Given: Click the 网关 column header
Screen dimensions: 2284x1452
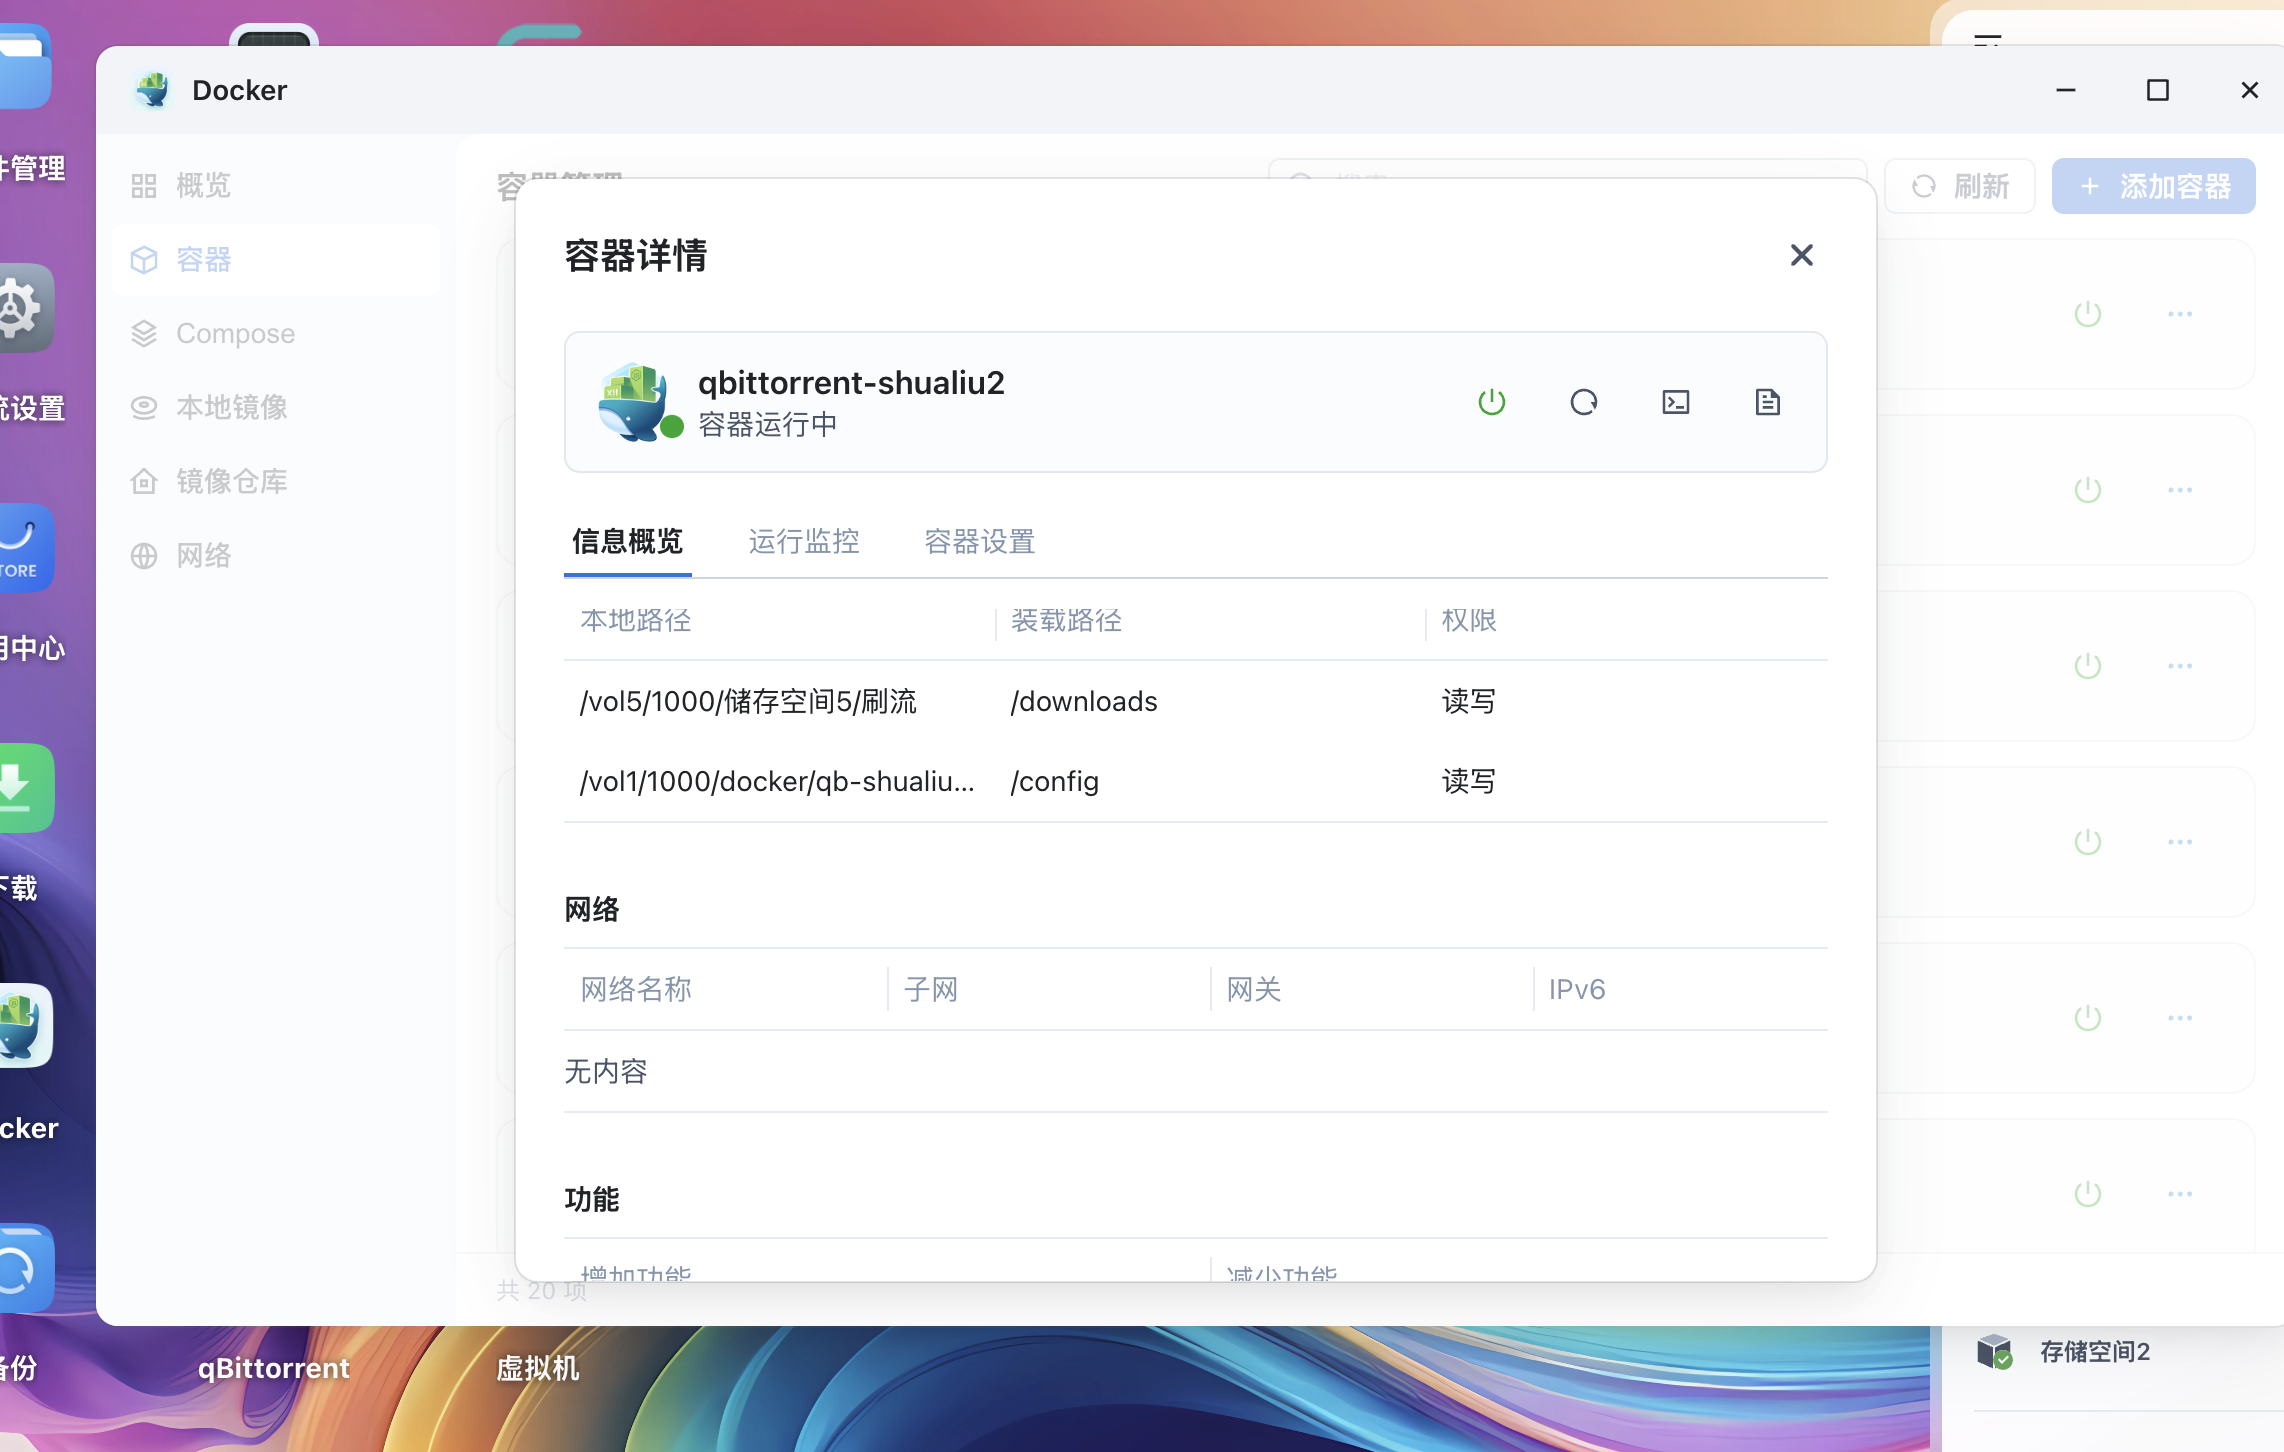Looking at the screenshot, I should (1254, 990).
